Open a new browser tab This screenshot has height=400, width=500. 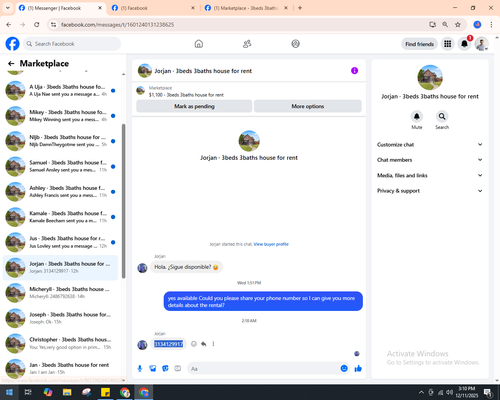pyautogui.click(x=300, y=8)
